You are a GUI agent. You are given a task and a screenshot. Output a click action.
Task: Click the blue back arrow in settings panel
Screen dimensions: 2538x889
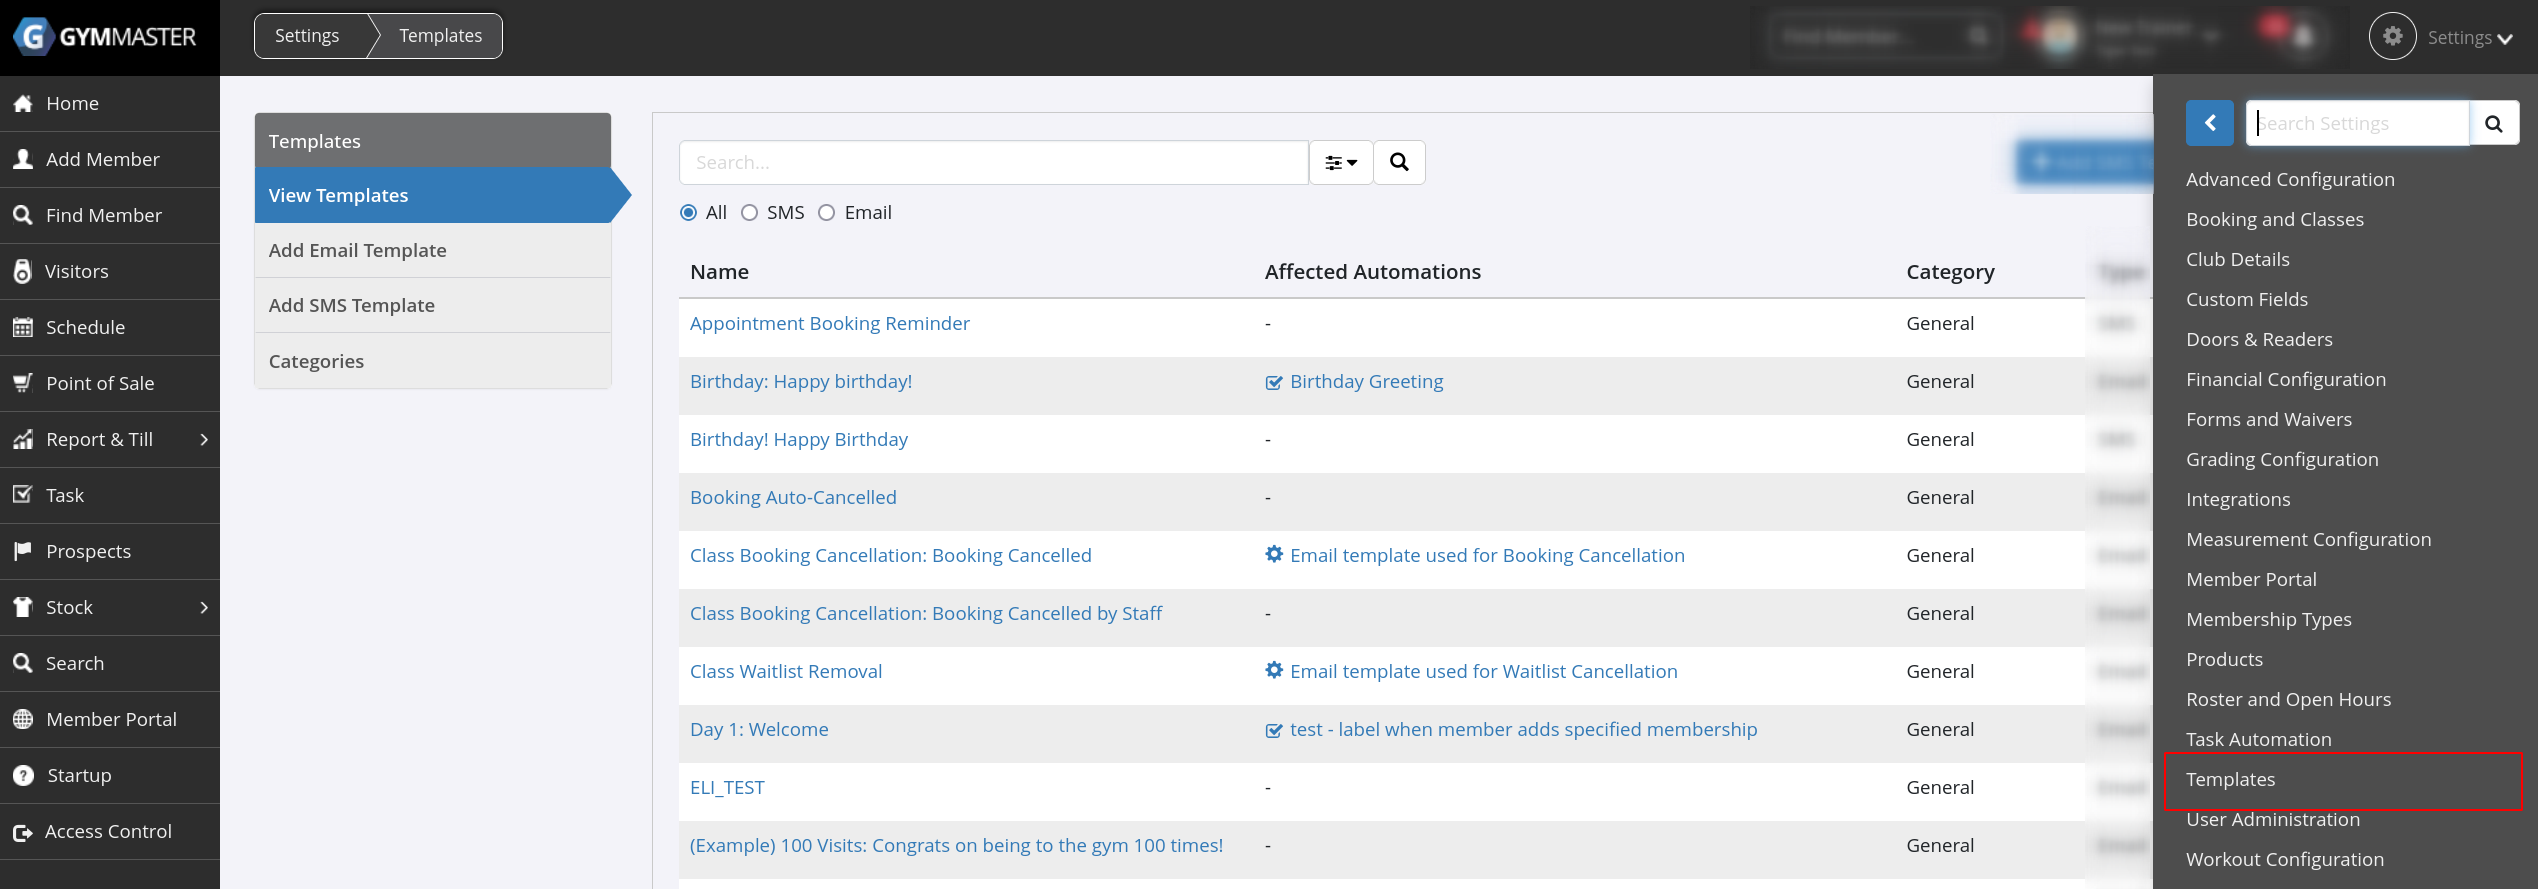tap(2209, 123)
